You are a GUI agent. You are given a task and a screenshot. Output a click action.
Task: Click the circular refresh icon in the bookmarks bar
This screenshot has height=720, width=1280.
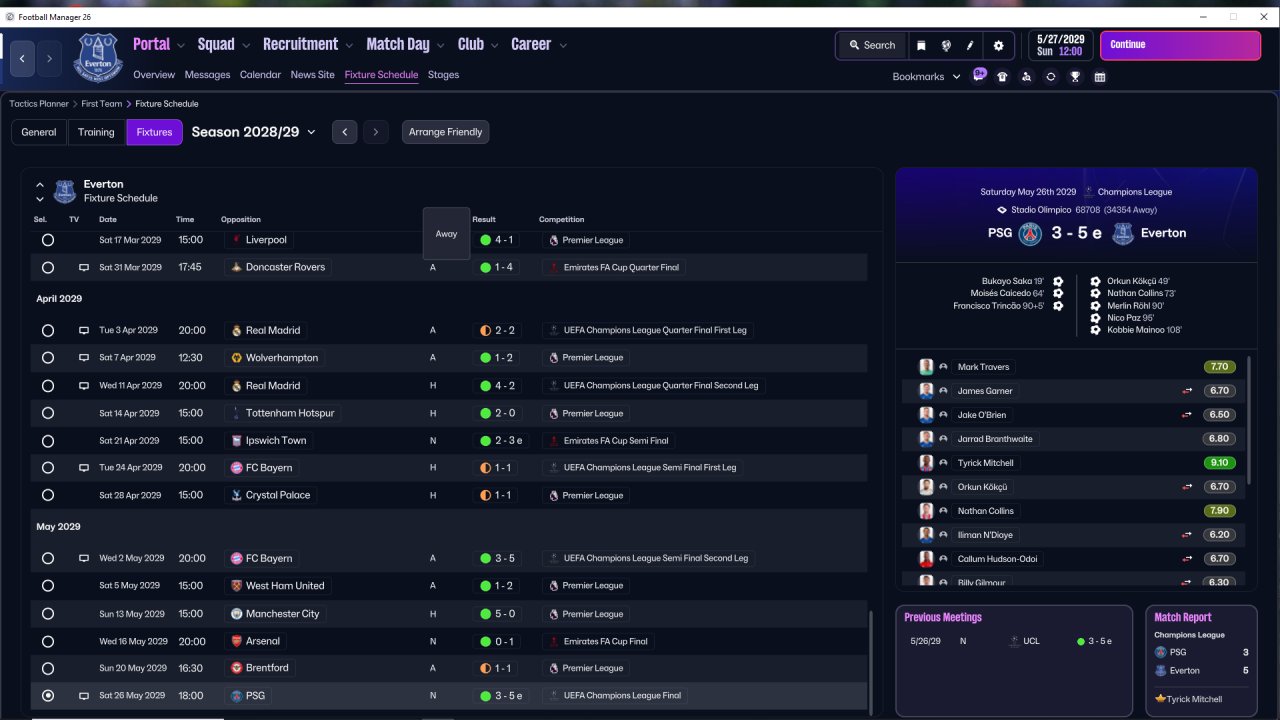pyautogui.click(x=1051, y=77)
